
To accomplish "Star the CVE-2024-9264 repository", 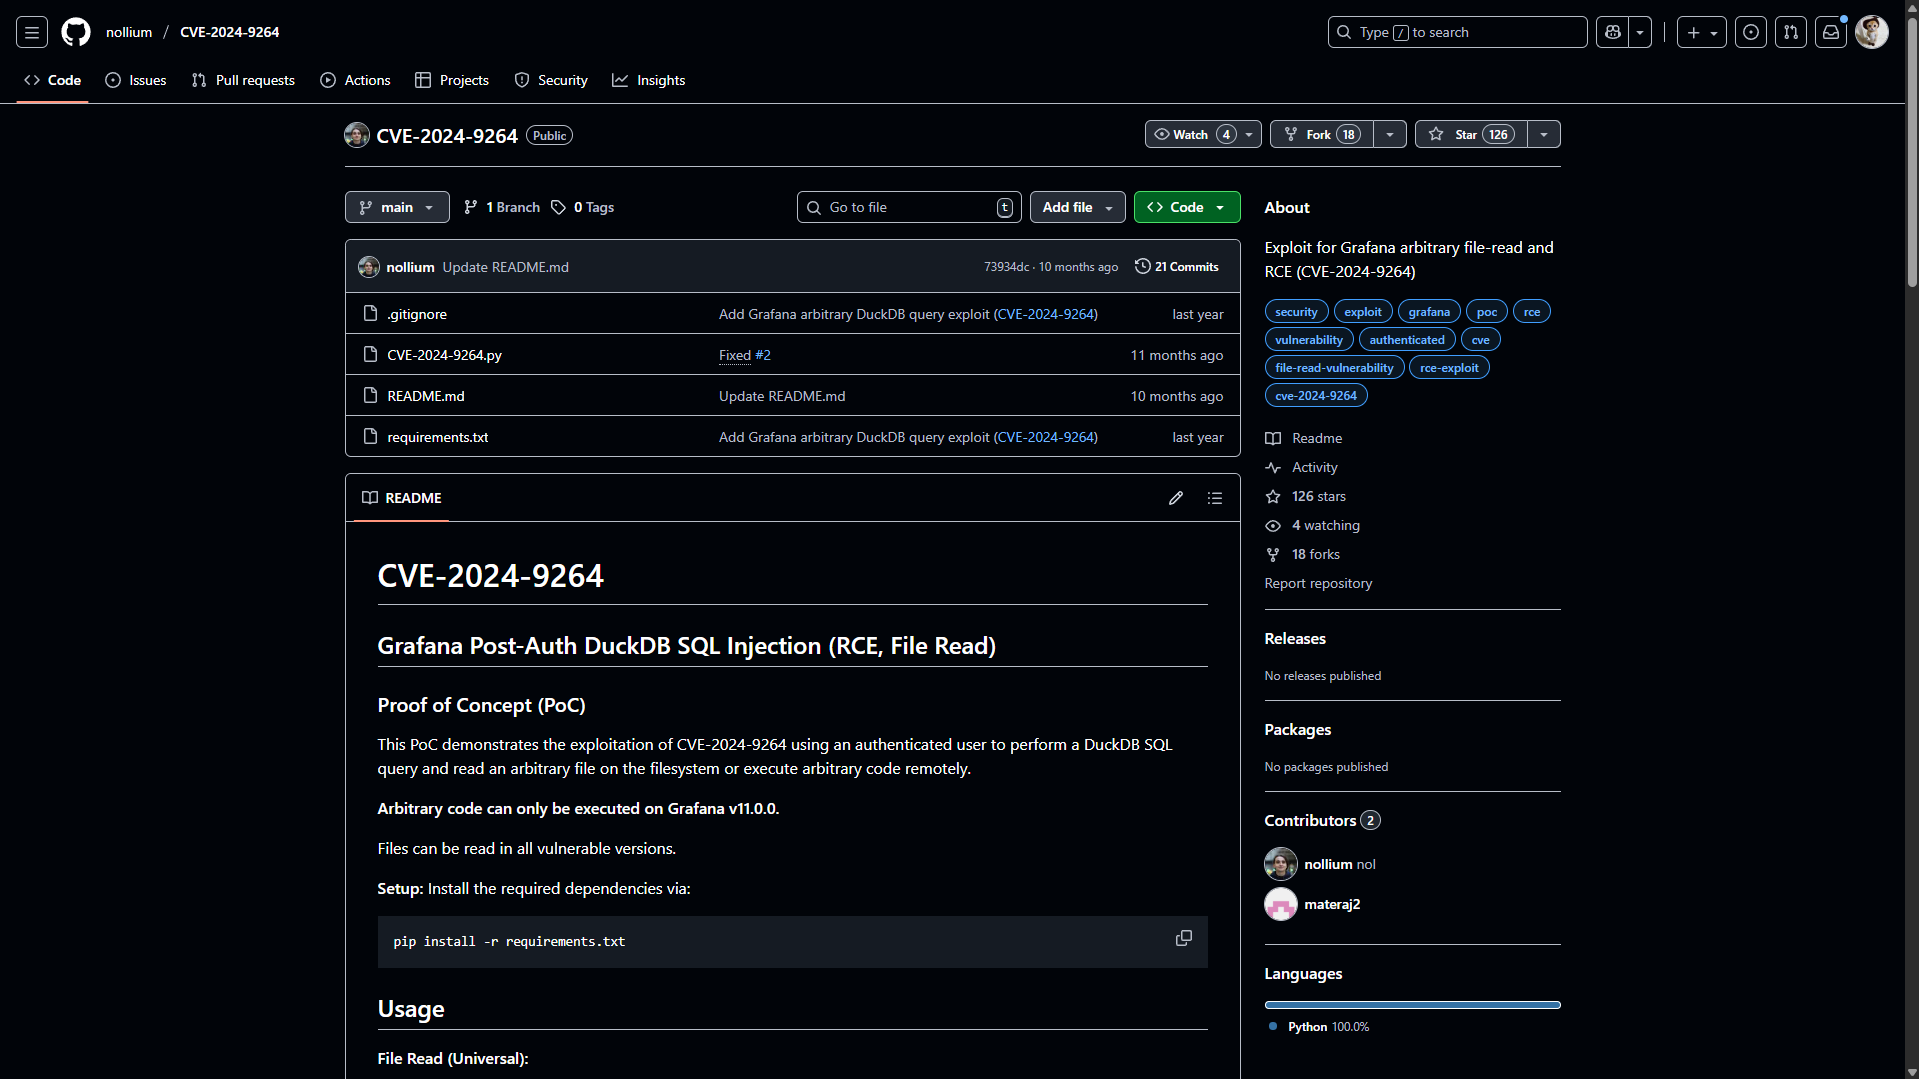I will (x=1468, y=133).
